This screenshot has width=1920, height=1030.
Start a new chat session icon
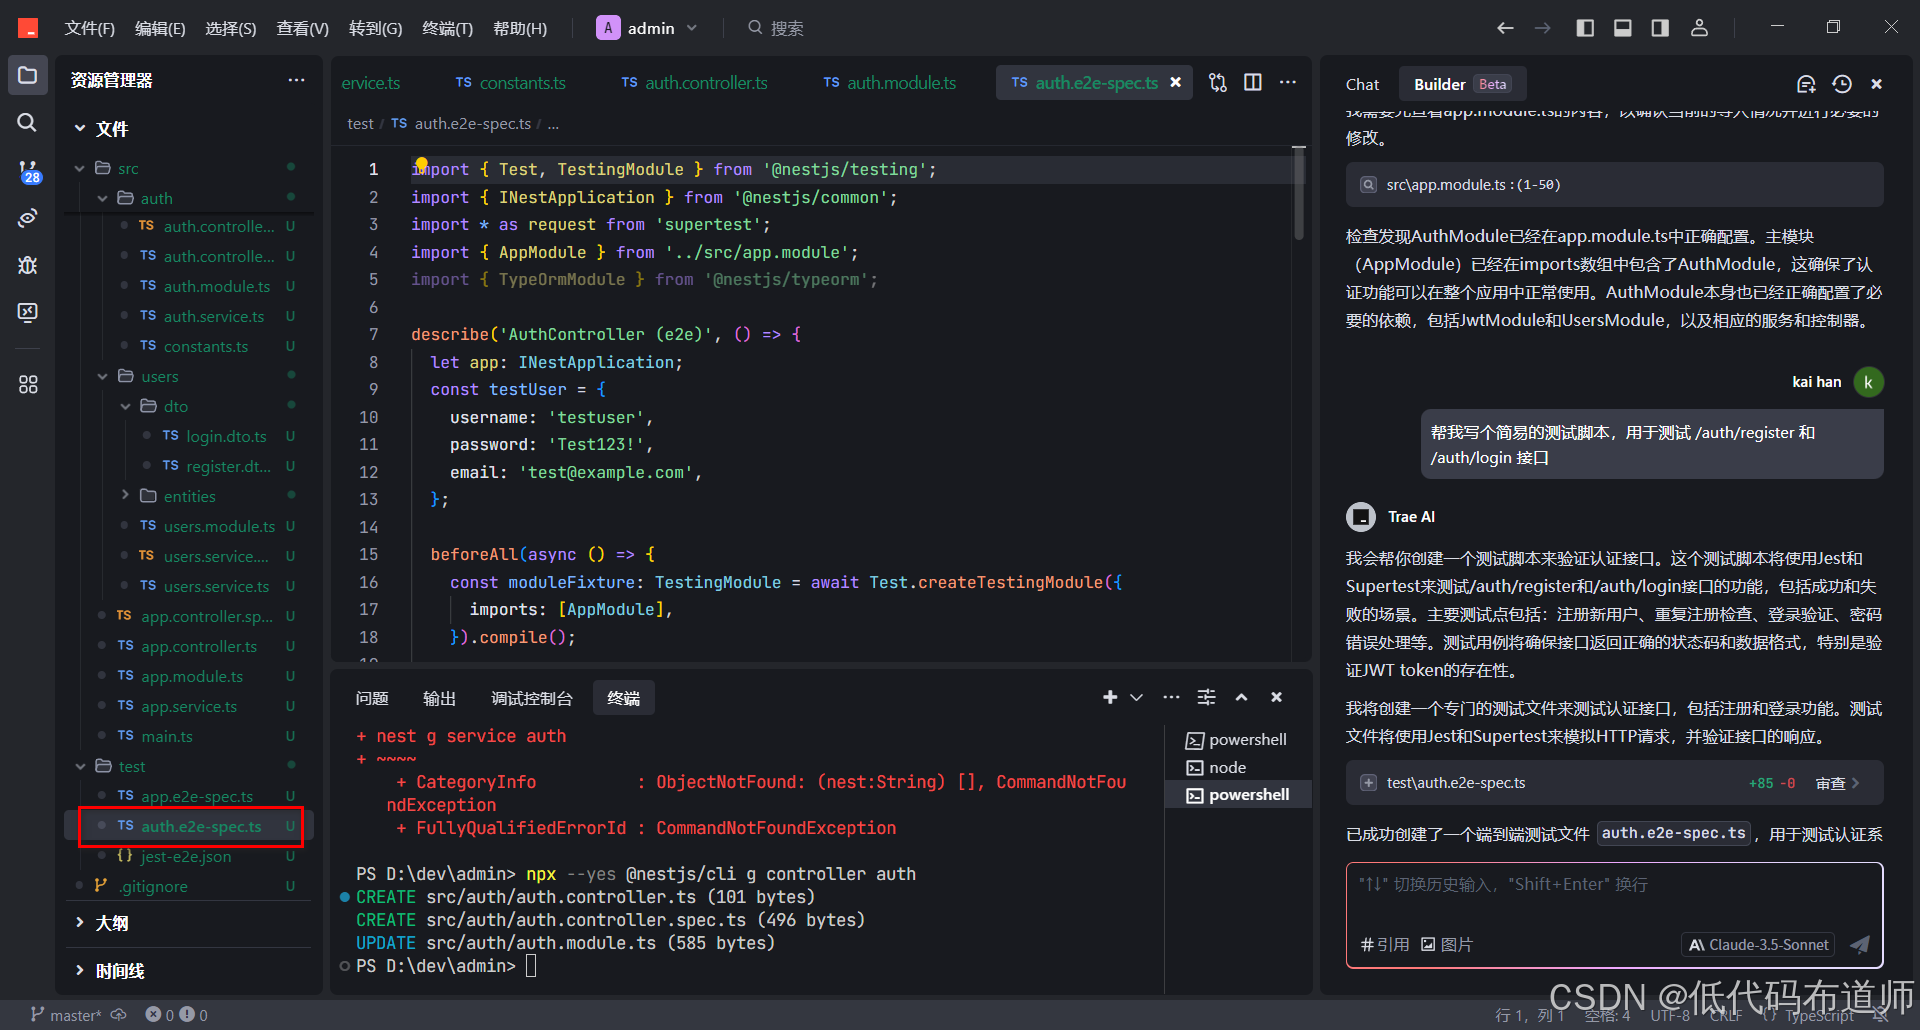pos(1806,84)
